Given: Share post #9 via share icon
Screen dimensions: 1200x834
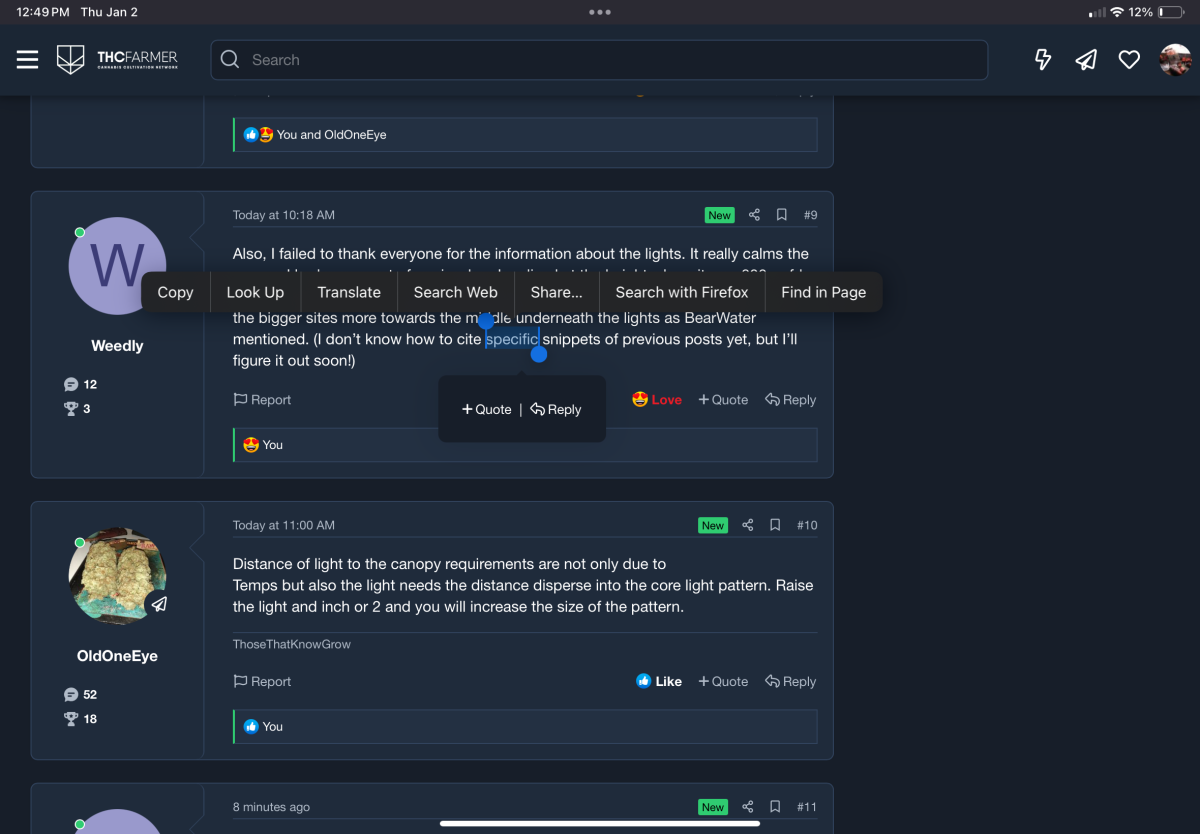Looking at the screenshot, I should coord(755,215).
